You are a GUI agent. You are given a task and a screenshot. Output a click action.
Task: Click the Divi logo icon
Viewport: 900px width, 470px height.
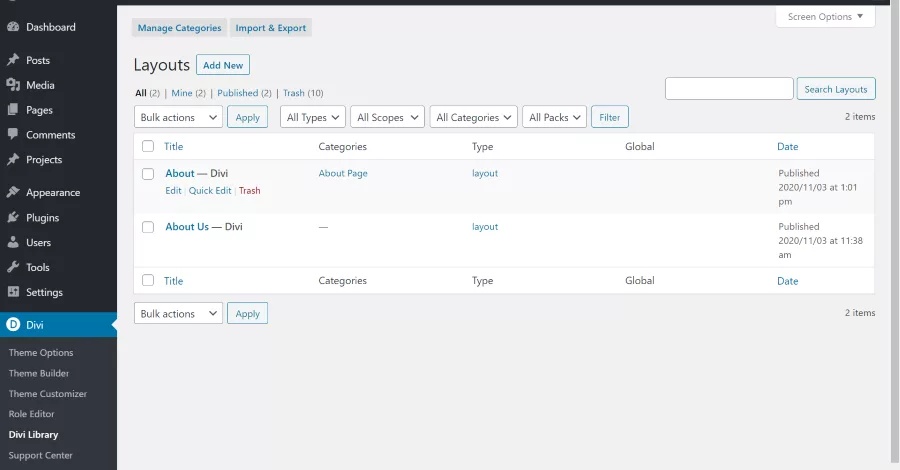coord(13,325)
